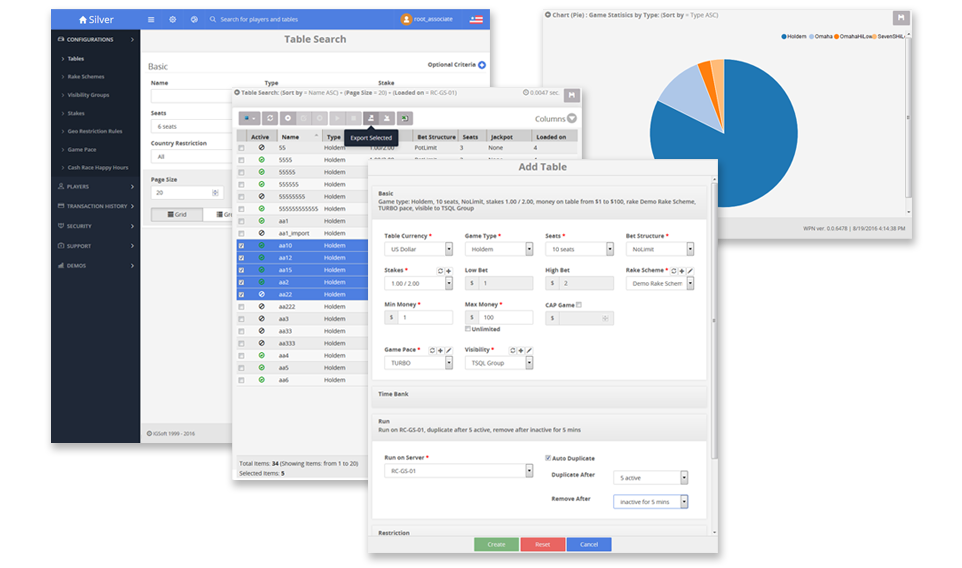Open the hamburger menu in Silver header
This screenshot has width=962, height=568.
[x=151, y=20]
